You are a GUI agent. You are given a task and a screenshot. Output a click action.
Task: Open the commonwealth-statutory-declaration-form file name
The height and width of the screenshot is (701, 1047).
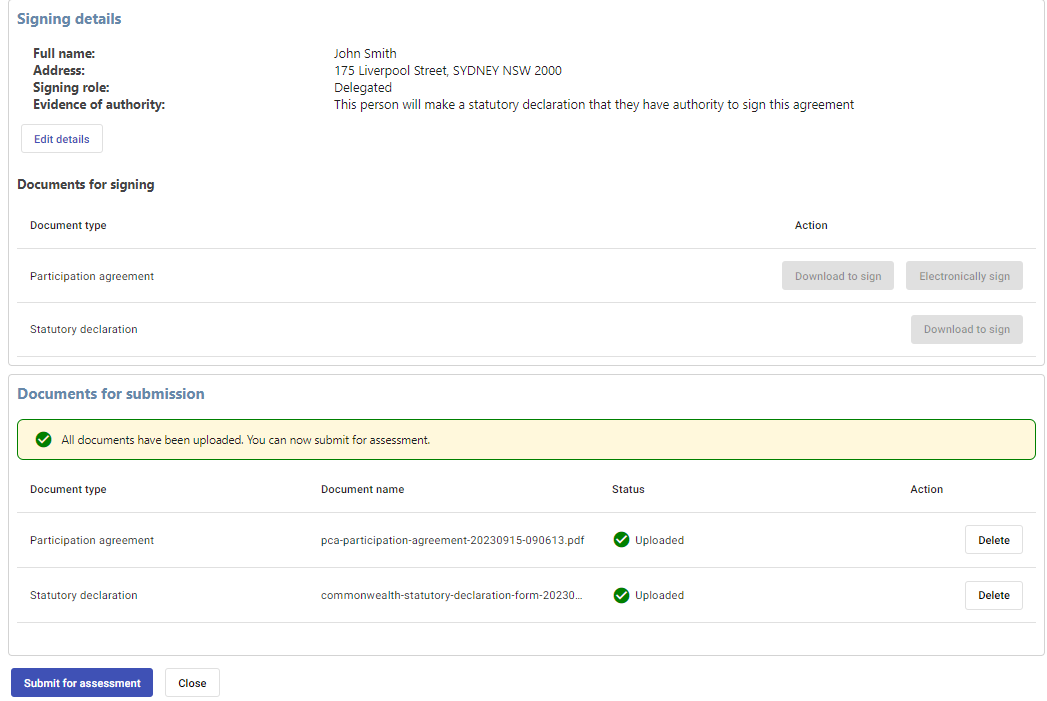point(451,595)
